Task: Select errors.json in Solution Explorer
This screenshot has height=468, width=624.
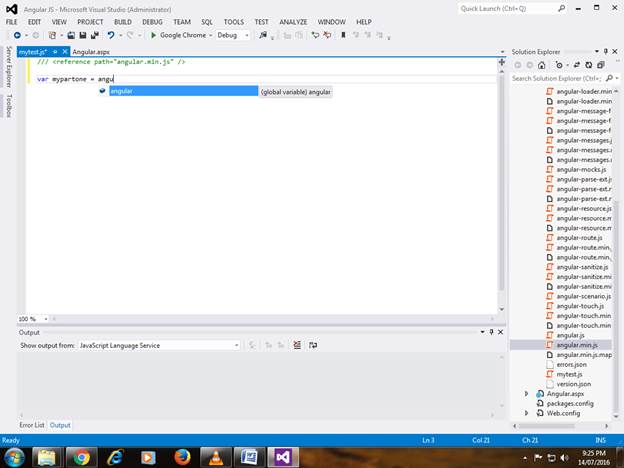Action: (x=571, y=365)
